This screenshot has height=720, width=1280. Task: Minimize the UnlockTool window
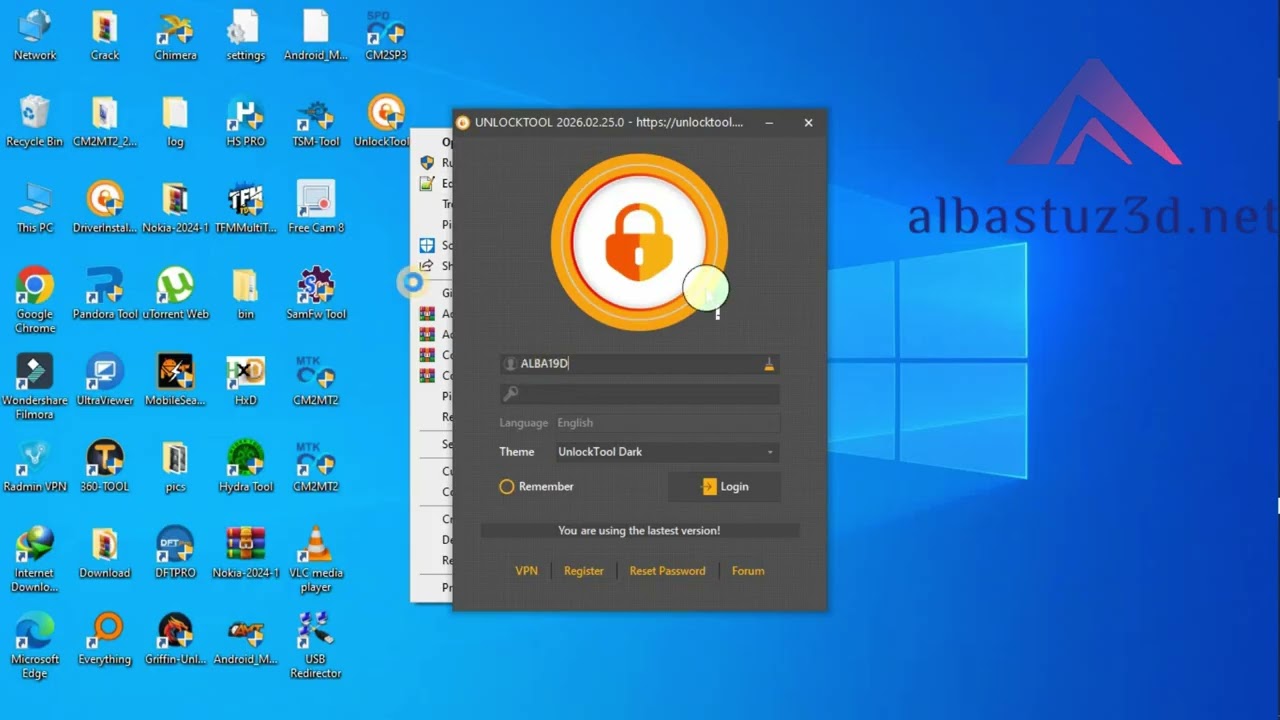(769, 123)
